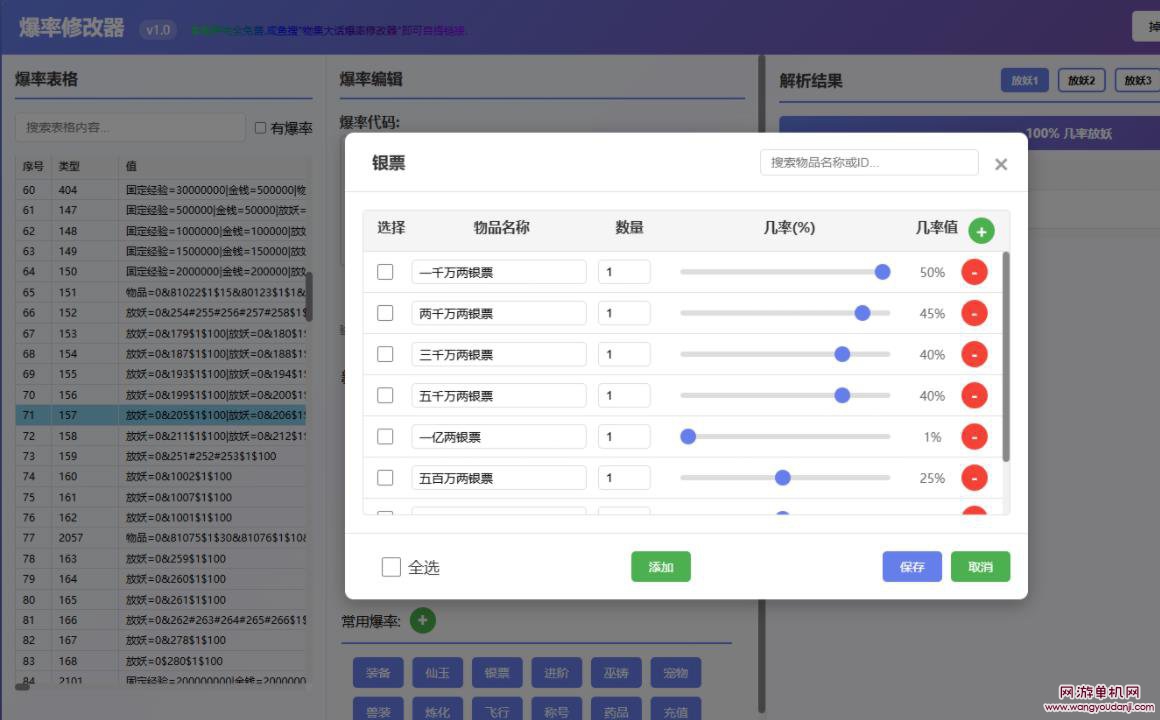
Task: Remove the 一亿两银票 item
Action: (x=974, y=437)
